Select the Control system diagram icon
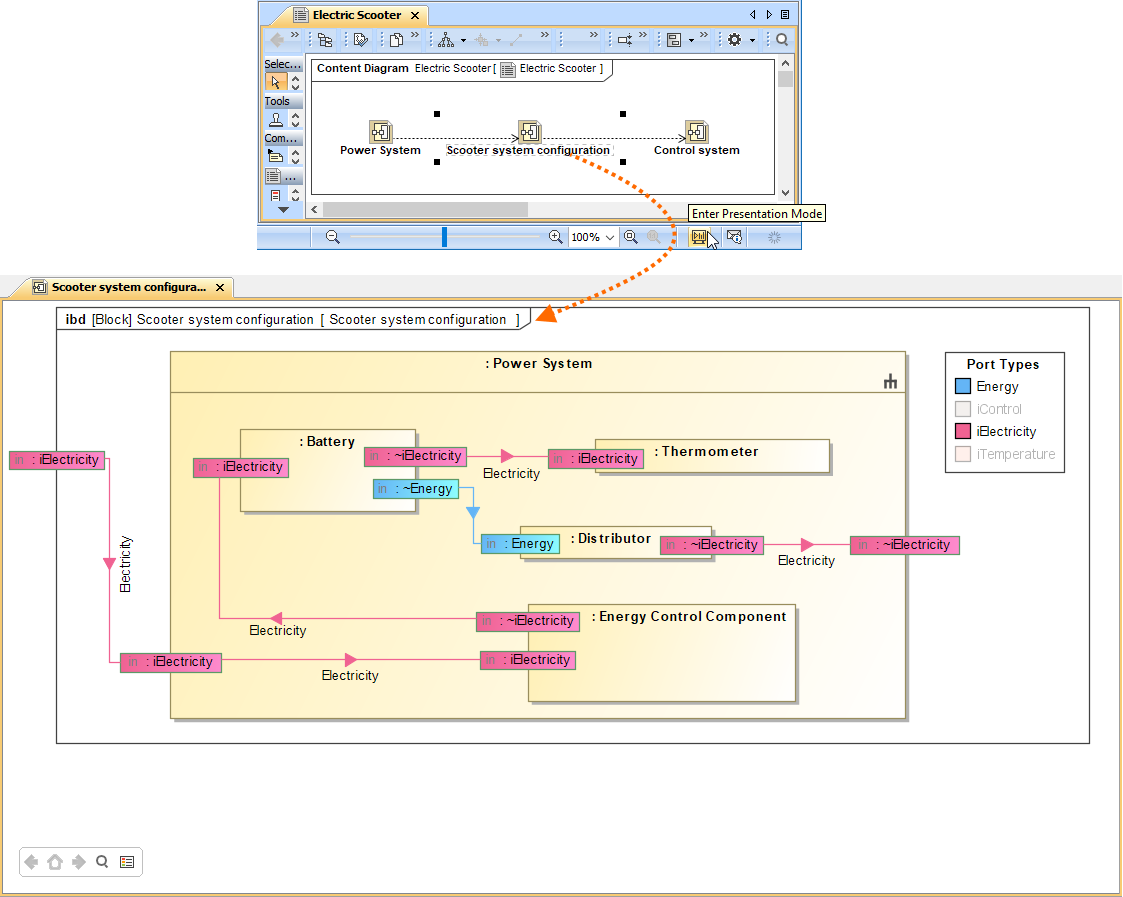Screen dimensions: 1123x897 [696, 132]
